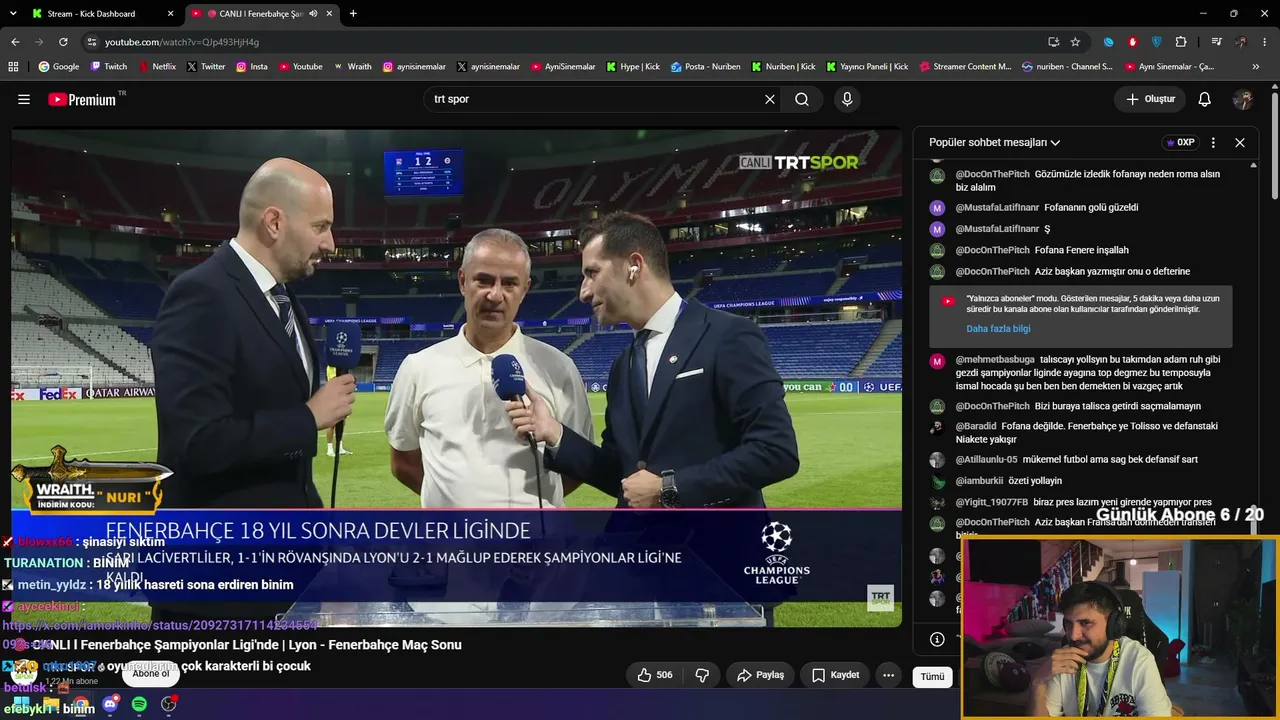Viewport: 1280px width, 720px height.
Task: Close the live chat panel
Action: pyautogui.click(x=1240, y=142)
